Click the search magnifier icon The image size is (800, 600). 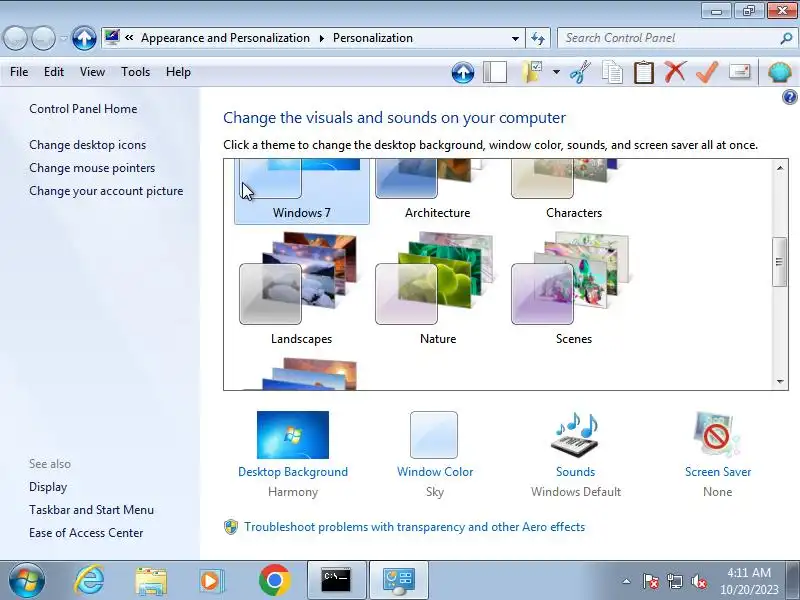click(786, 38)
